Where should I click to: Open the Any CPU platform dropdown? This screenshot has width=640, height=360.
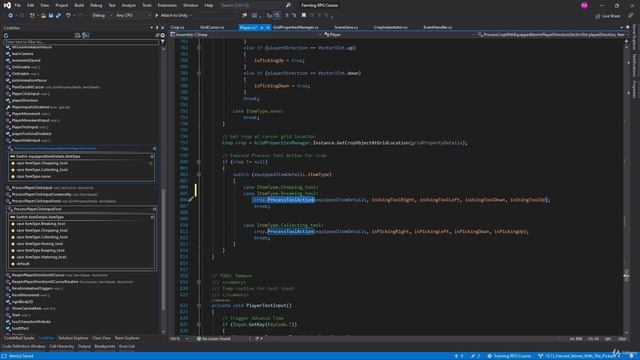(x=133, y=16)
